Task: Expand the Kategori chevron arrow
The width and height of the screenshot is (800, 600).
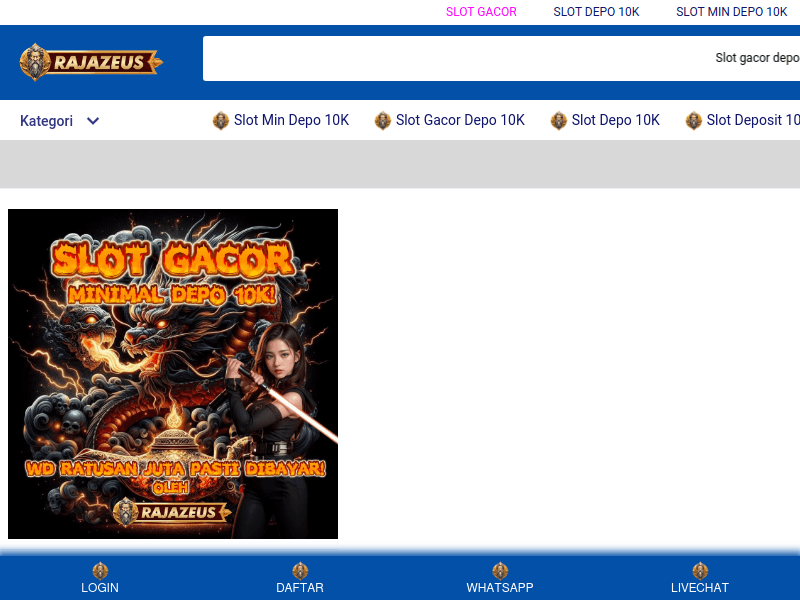Action: coord(93,121)
